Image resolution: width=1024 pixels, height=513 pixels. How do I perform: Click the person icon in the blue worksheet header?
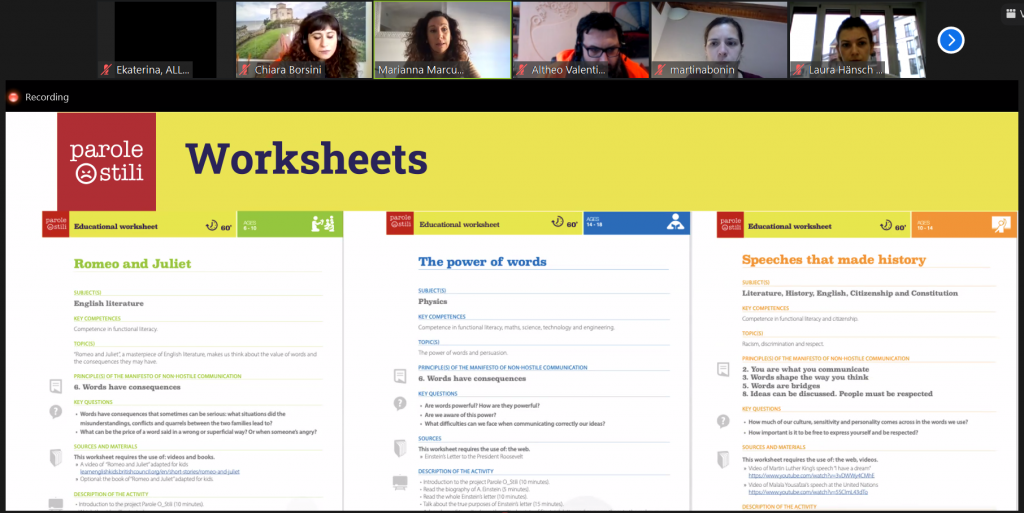(675, 223)
